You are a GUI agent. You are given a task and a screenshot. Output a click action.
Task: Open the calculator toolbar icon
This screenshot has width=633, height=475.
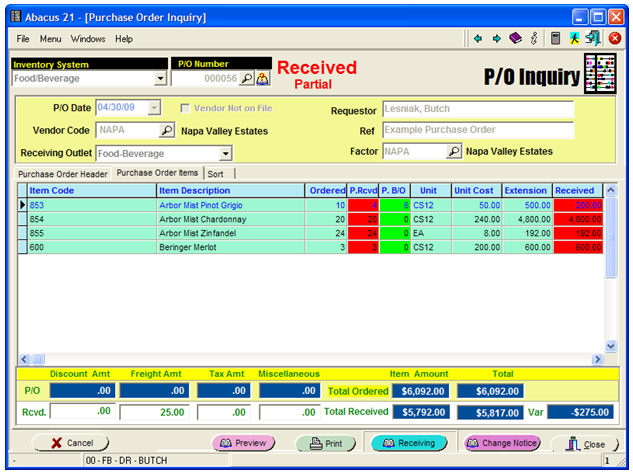click(555, 39)
